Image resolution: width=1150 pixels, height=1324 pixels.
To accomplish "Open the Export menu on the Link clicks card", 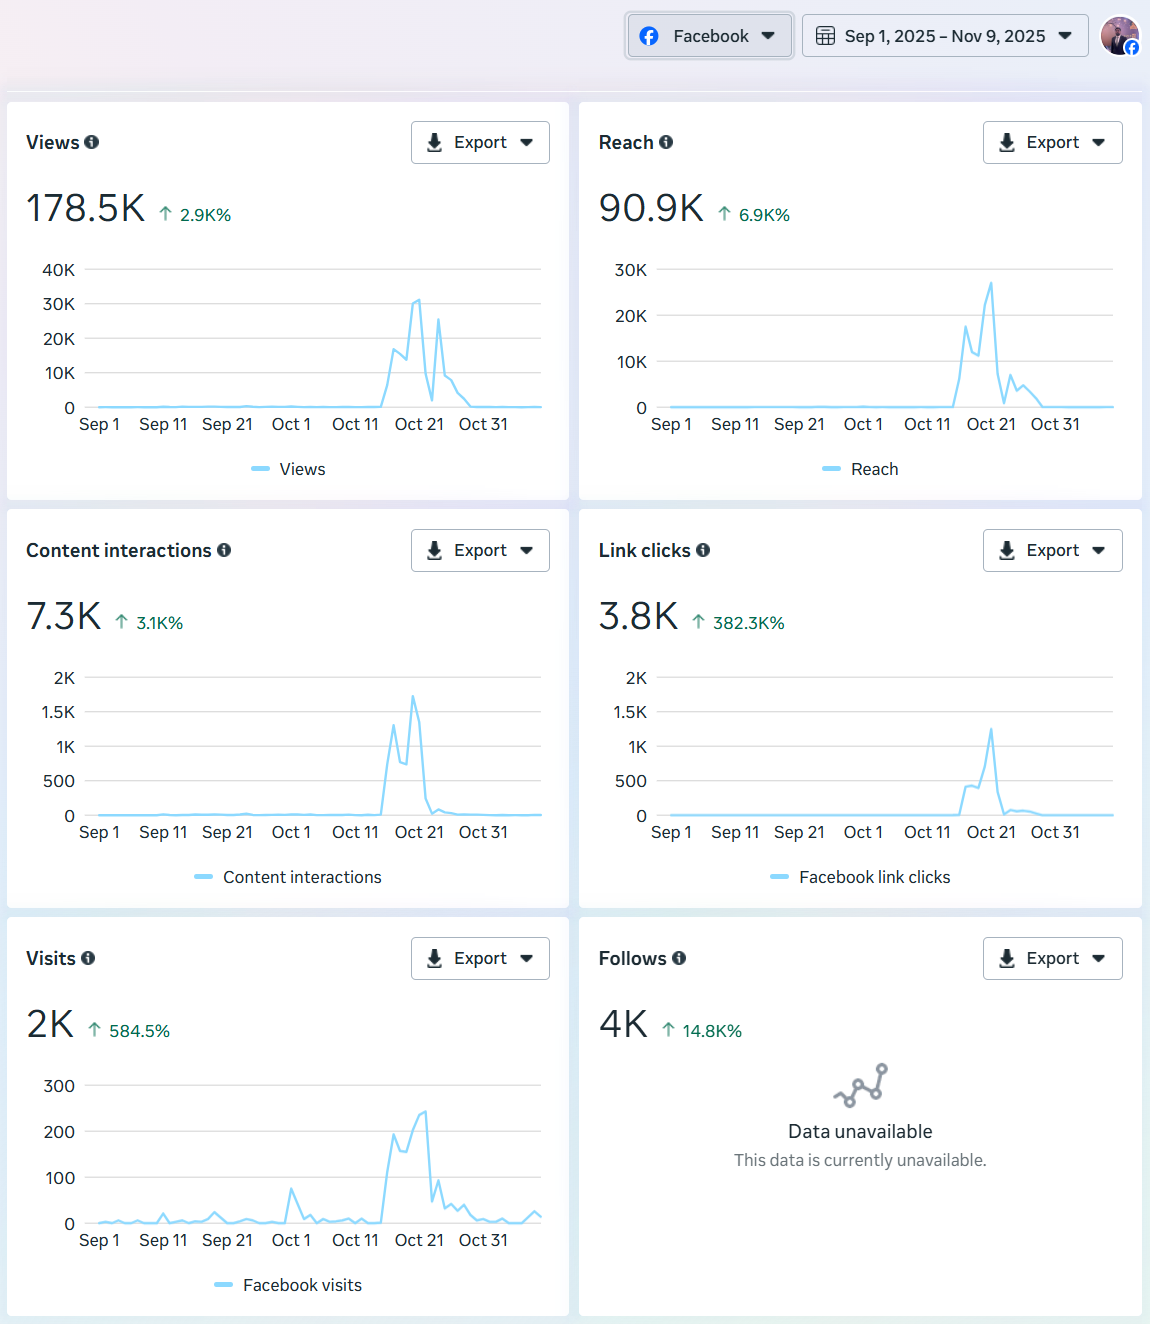I will (x=1052, y=550).
